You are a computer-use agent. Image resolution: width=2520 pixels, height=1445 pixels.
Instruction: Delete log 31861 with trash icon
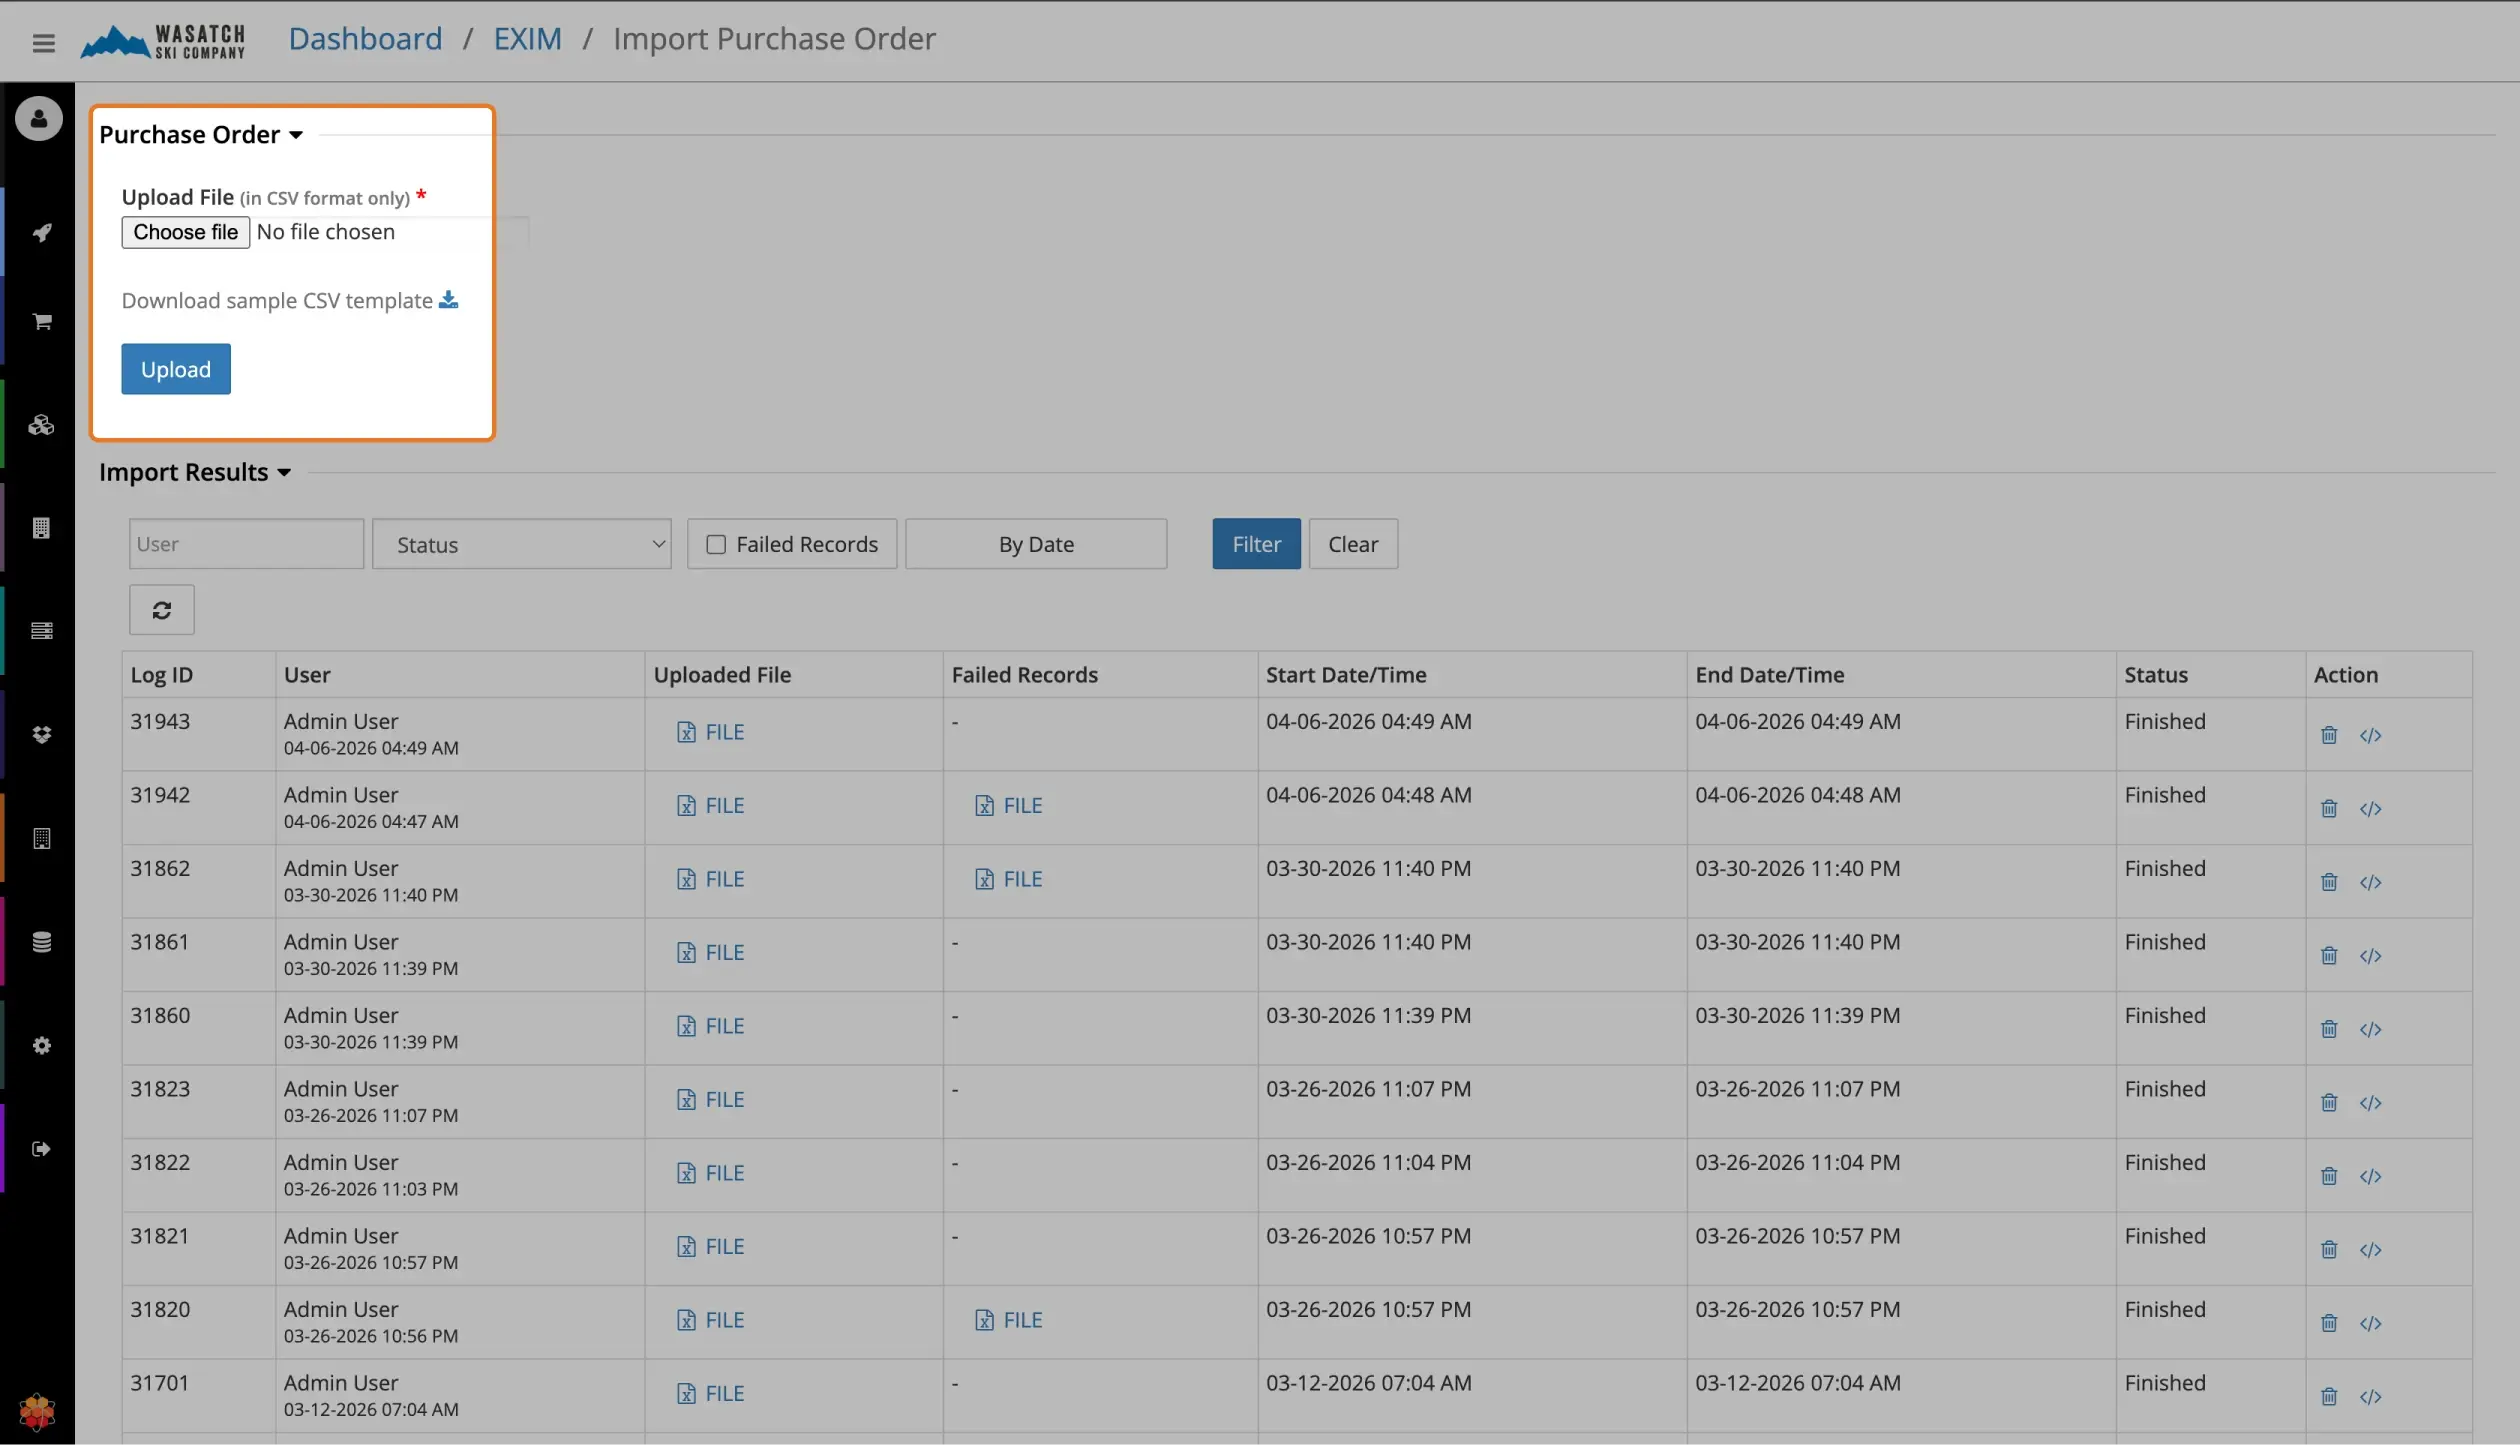(x=2329, y=955)
